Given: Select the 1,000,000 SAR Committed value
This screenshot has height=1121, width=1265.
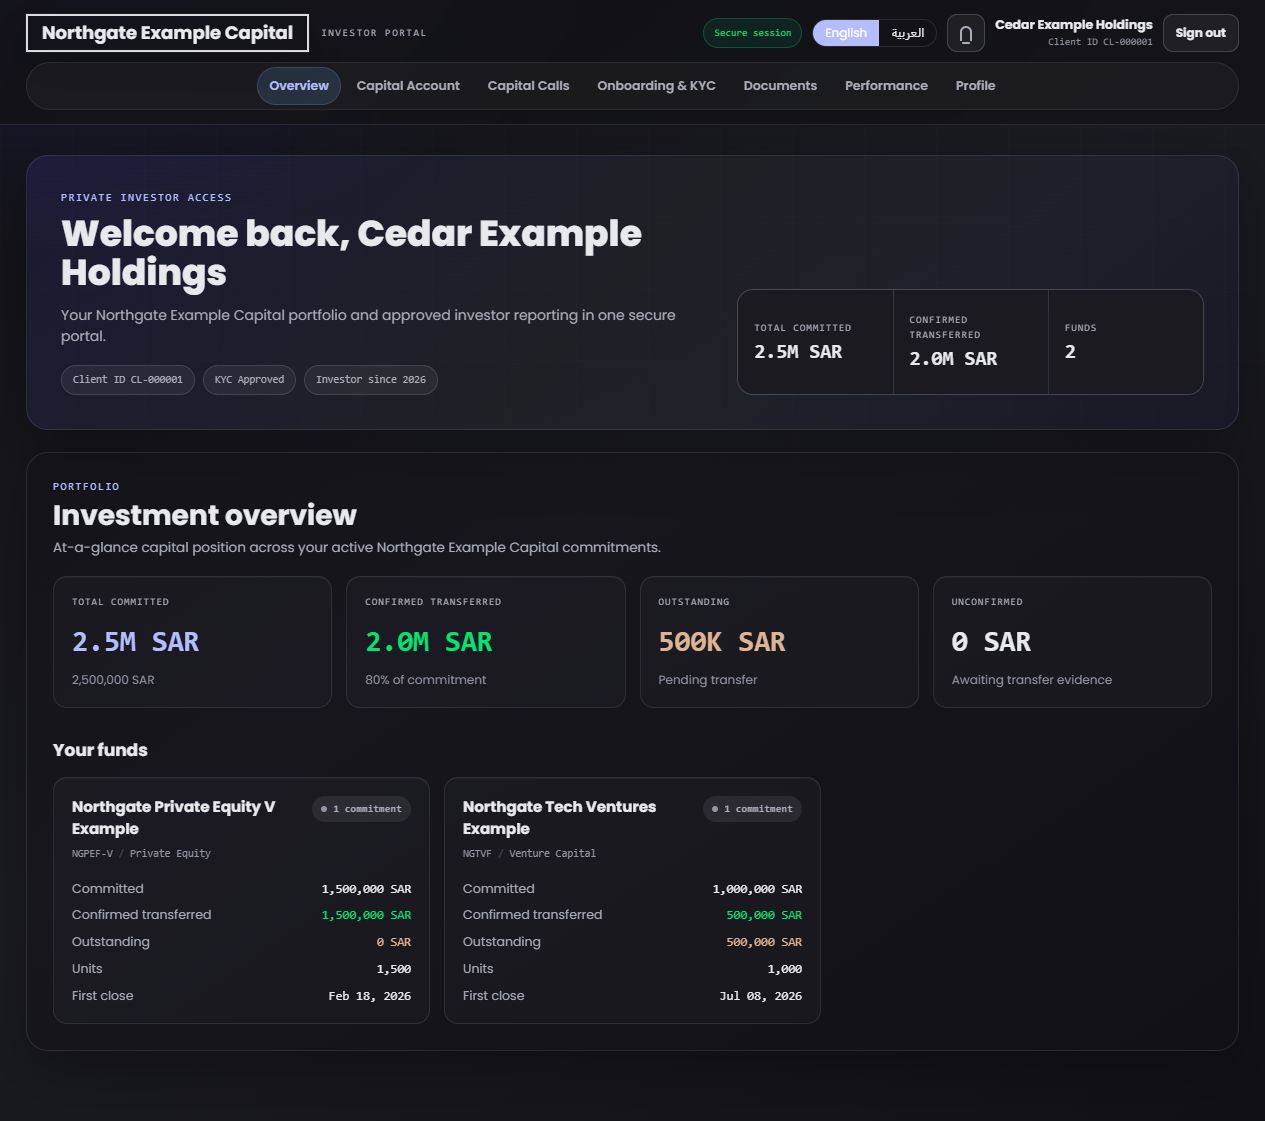Looking at the screenshot, I should pos(757,889).
